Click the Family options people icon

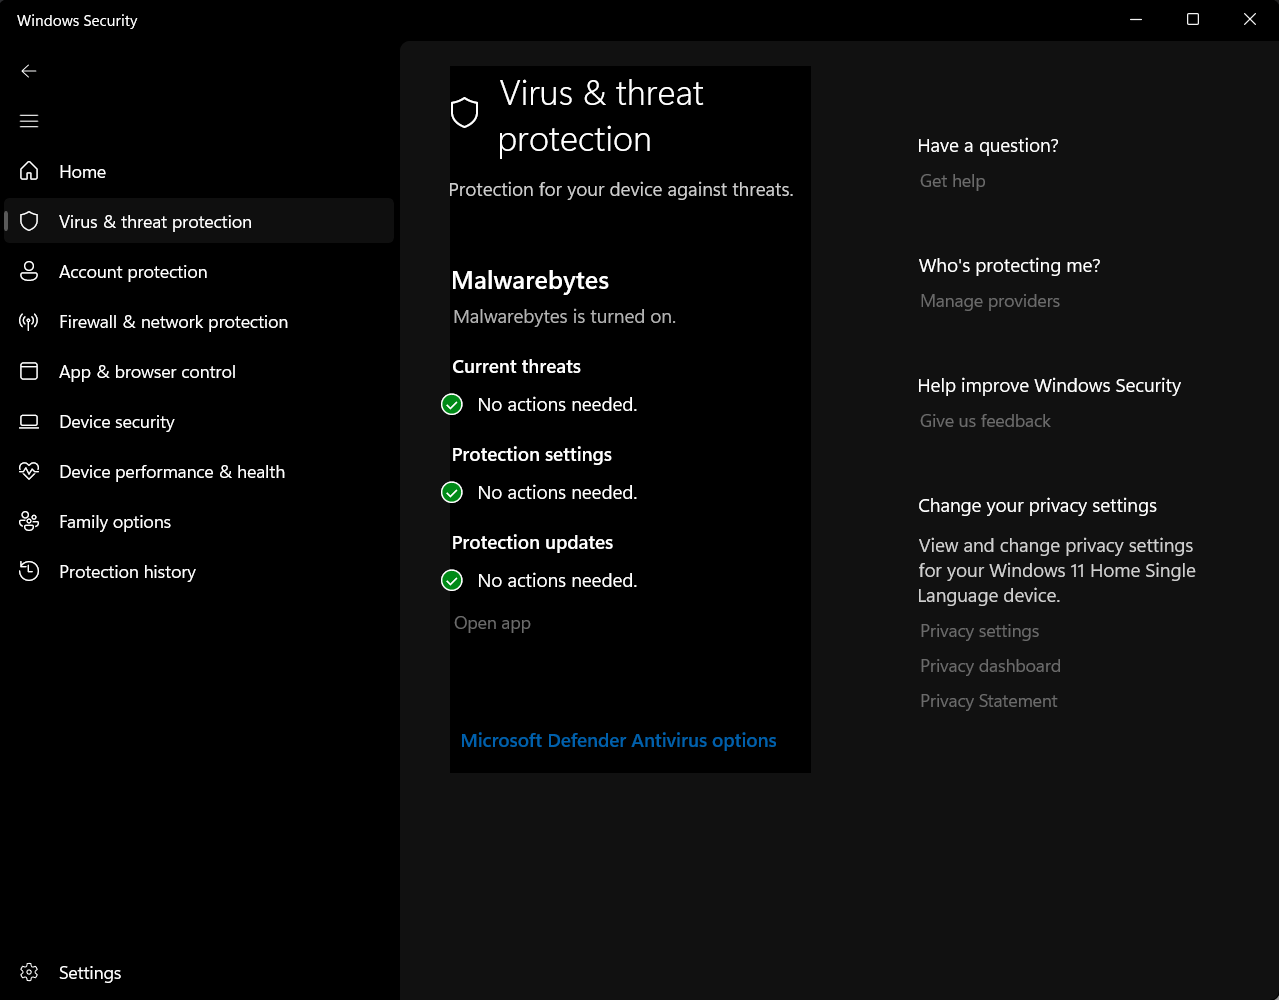[x=29, y=522]
